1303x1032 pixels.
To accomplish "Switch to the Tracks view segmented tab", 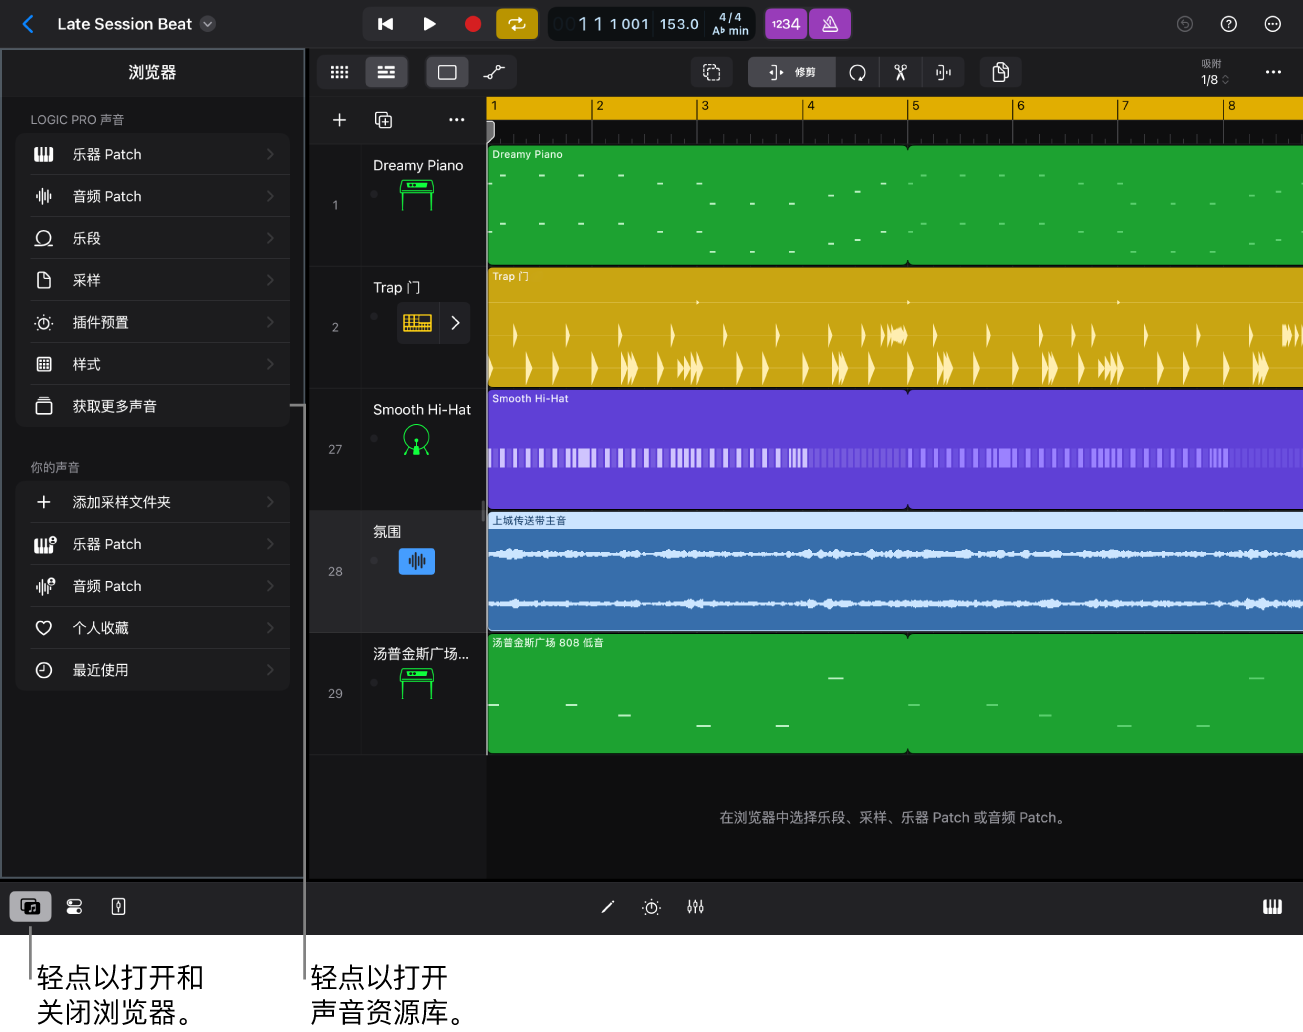I will tap(386, 72).
